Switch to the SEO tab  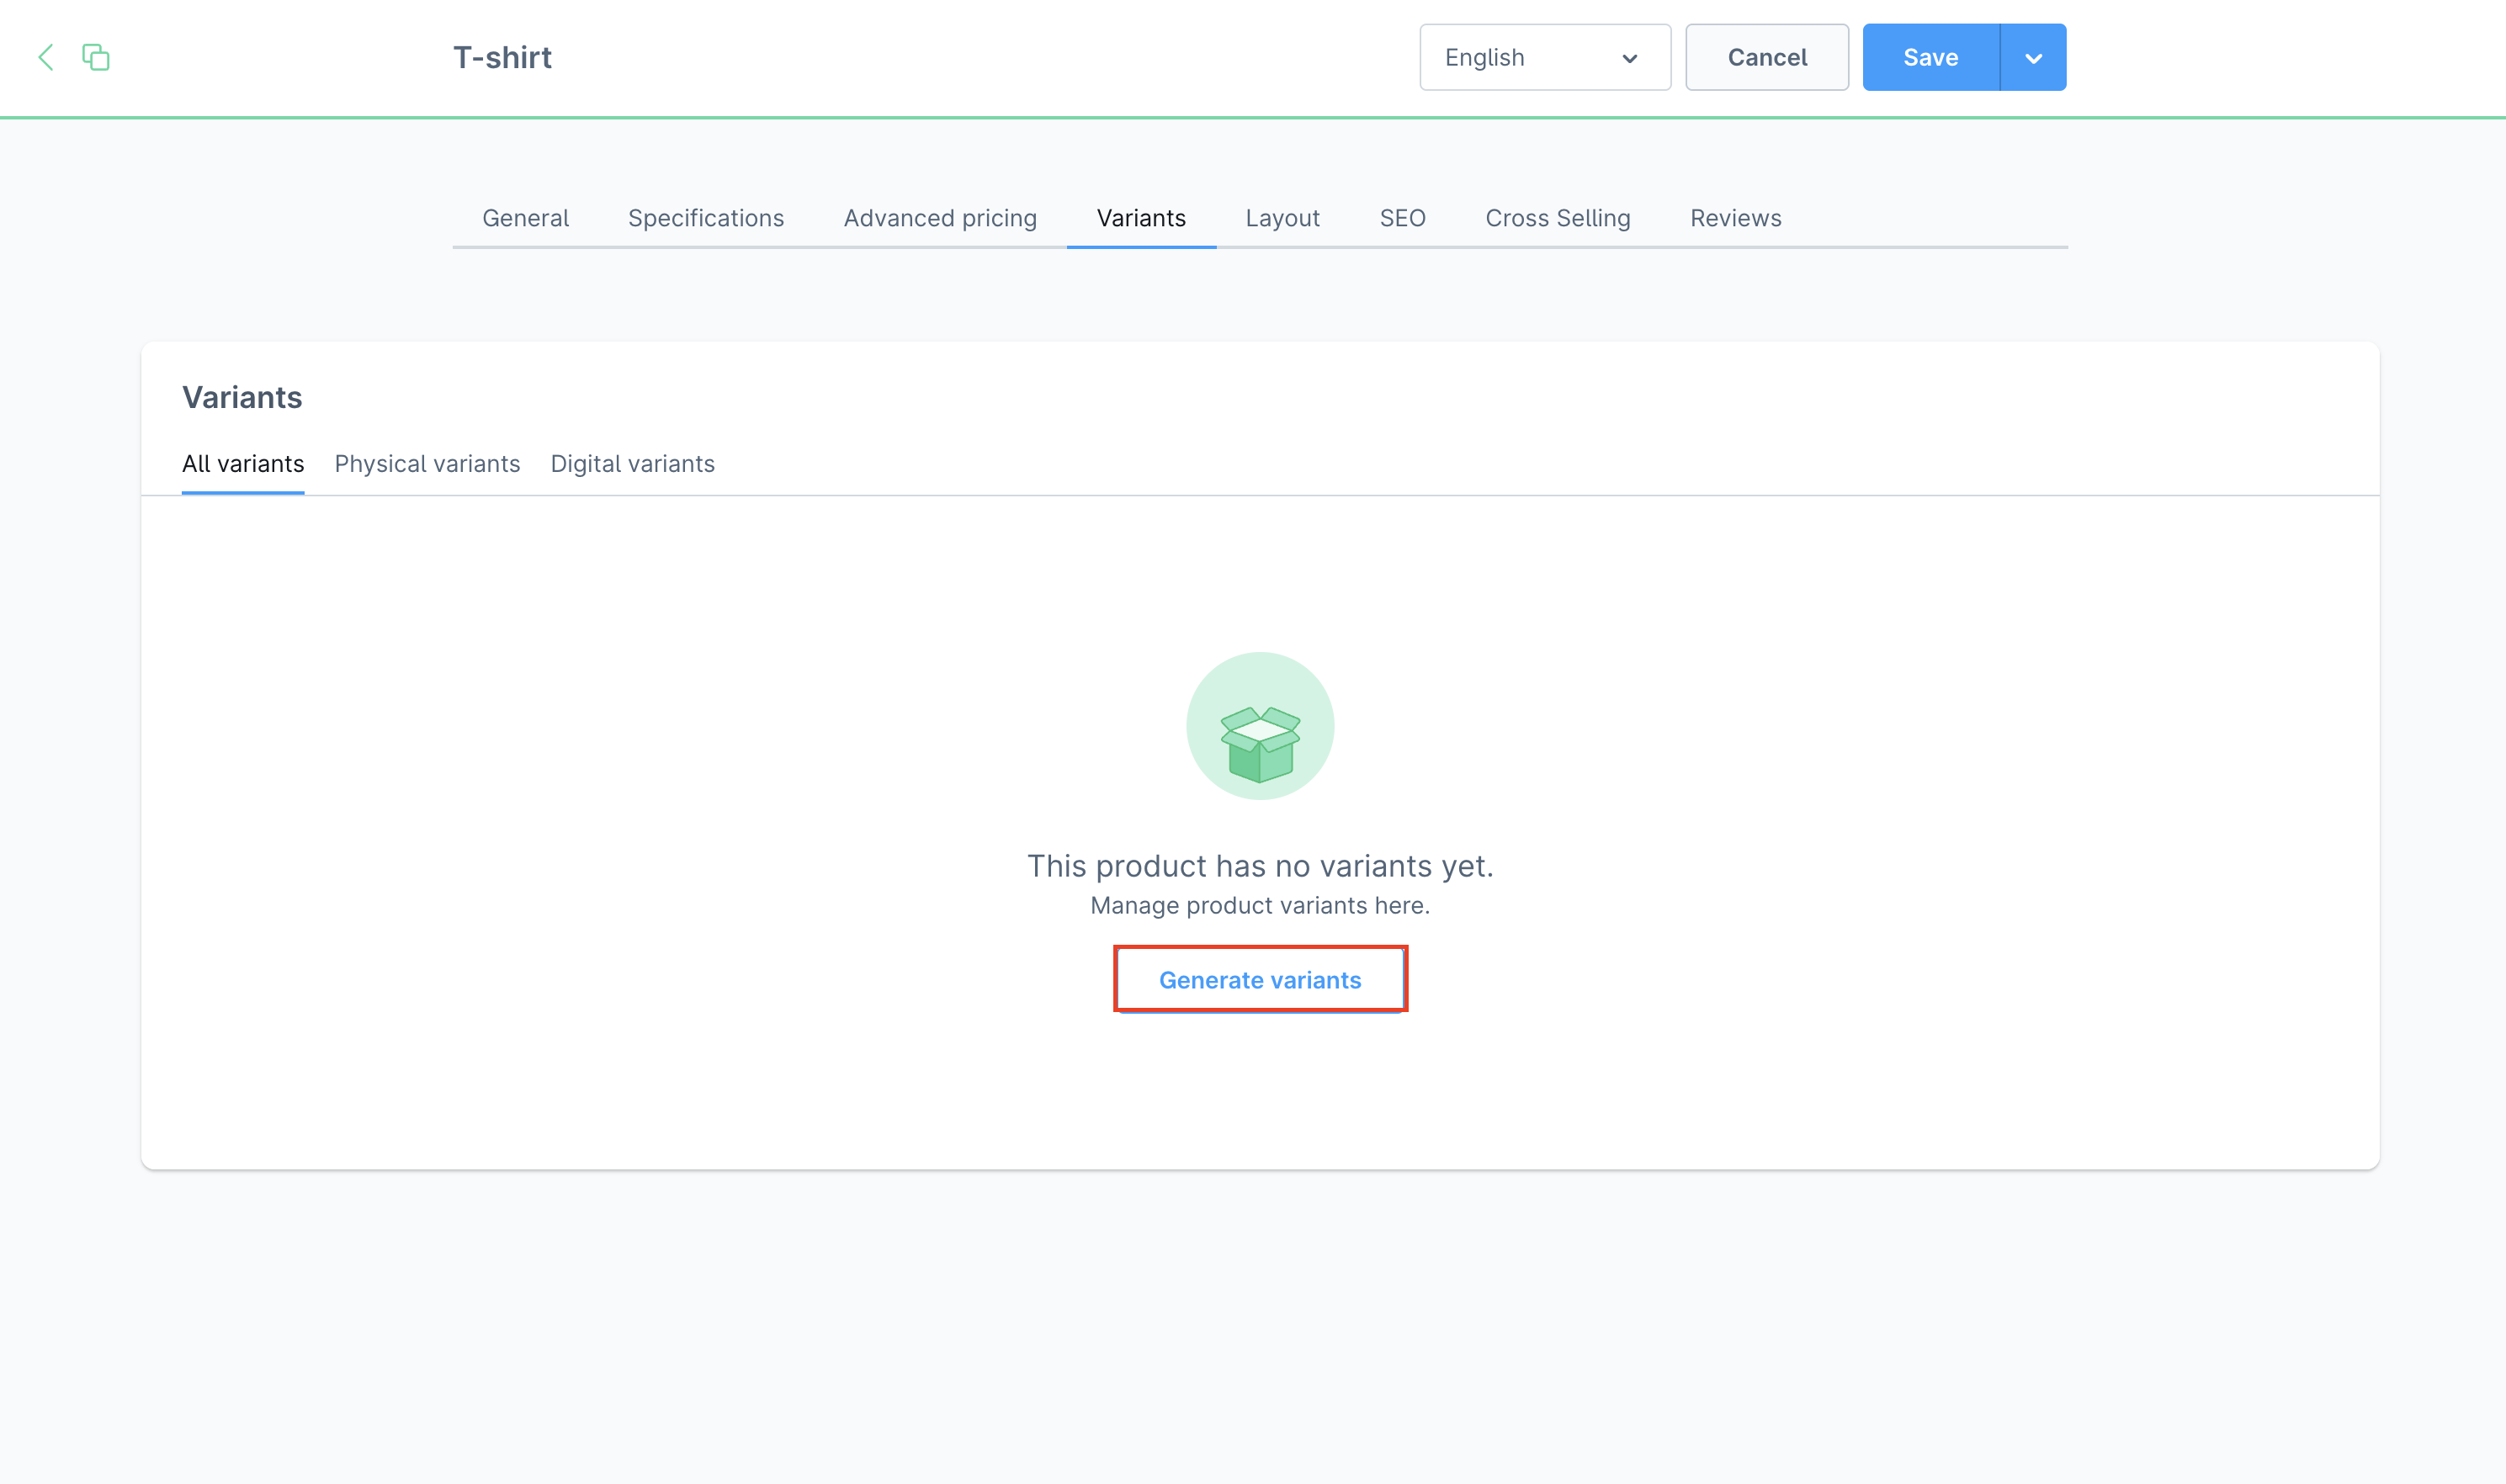(x=1402, y=218)
